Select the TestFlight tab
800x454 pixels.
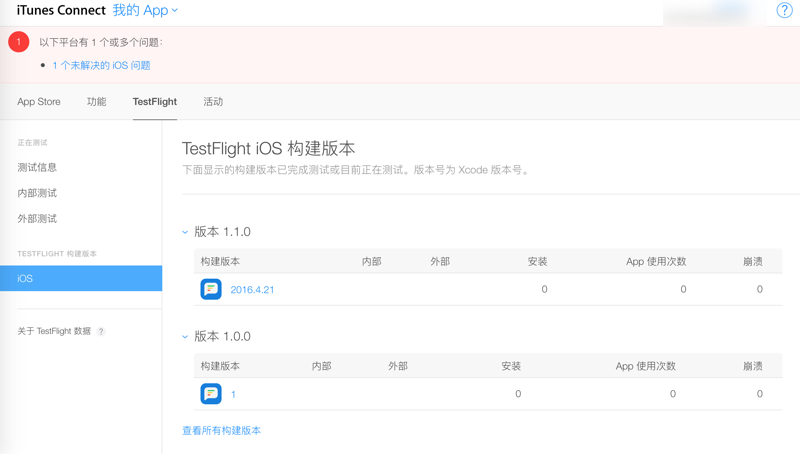(x=154, y=102)
